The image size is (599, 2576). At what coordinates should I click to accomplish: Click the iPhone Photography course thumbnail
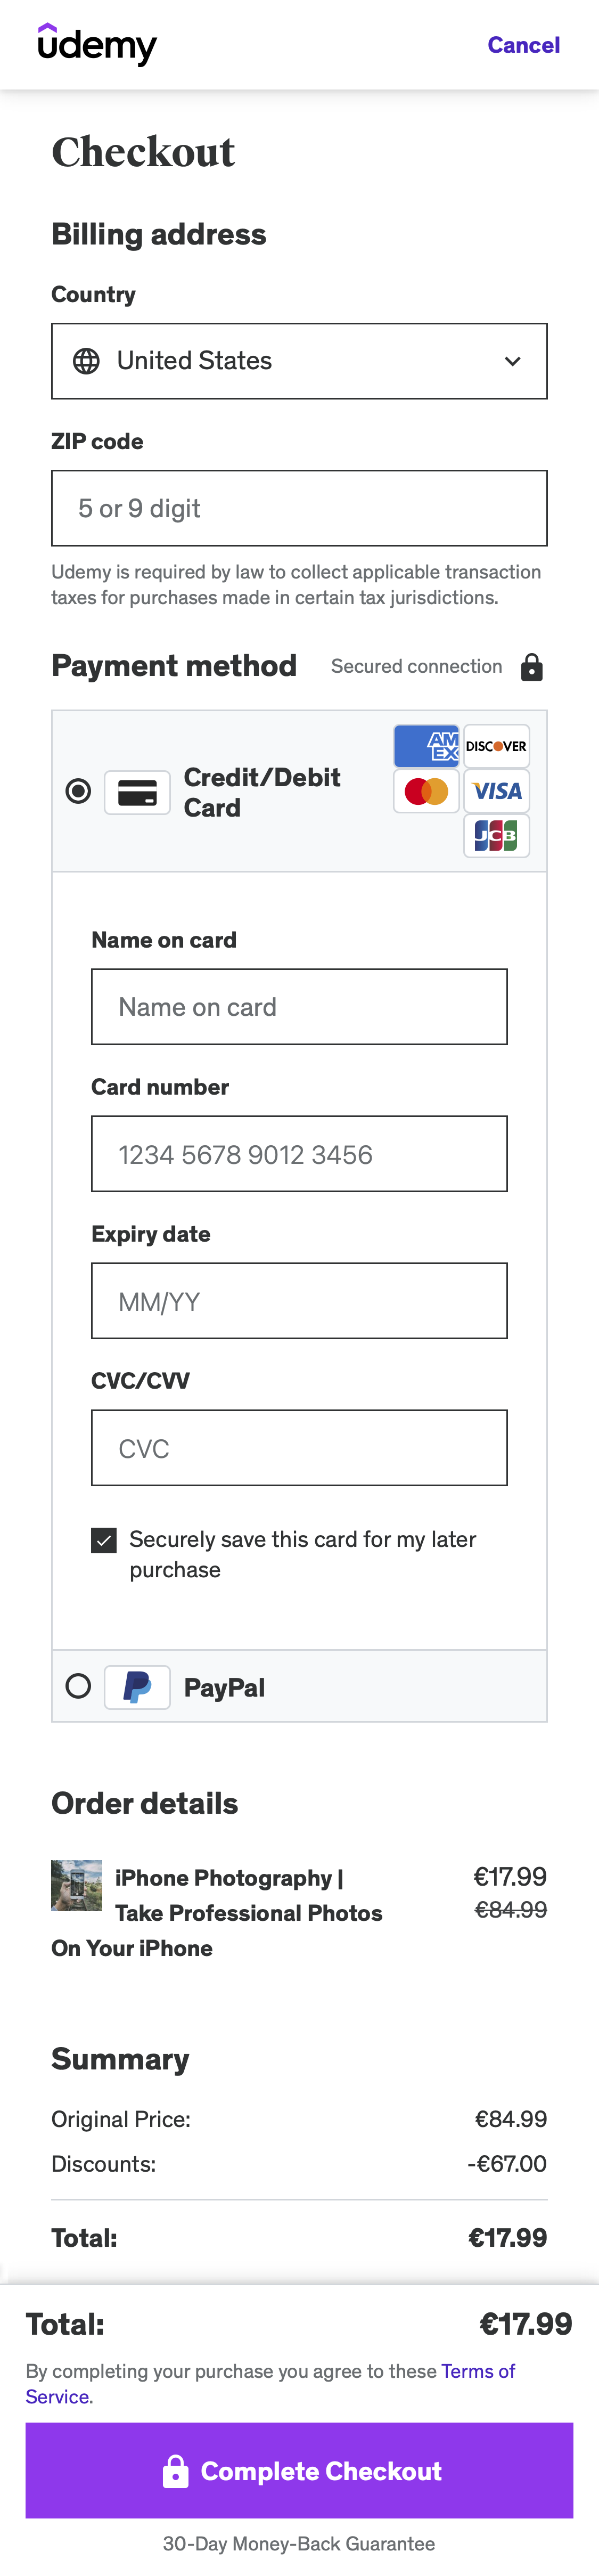tap(77, 1885)
